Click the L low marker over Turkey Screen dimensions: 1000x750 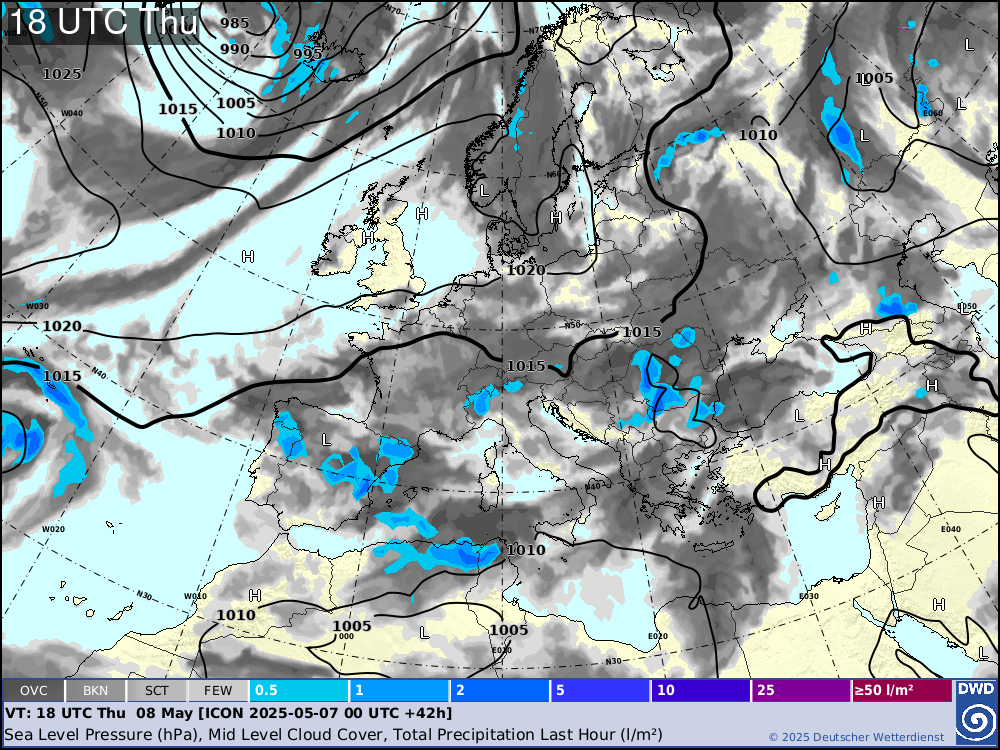coord(799,416)
